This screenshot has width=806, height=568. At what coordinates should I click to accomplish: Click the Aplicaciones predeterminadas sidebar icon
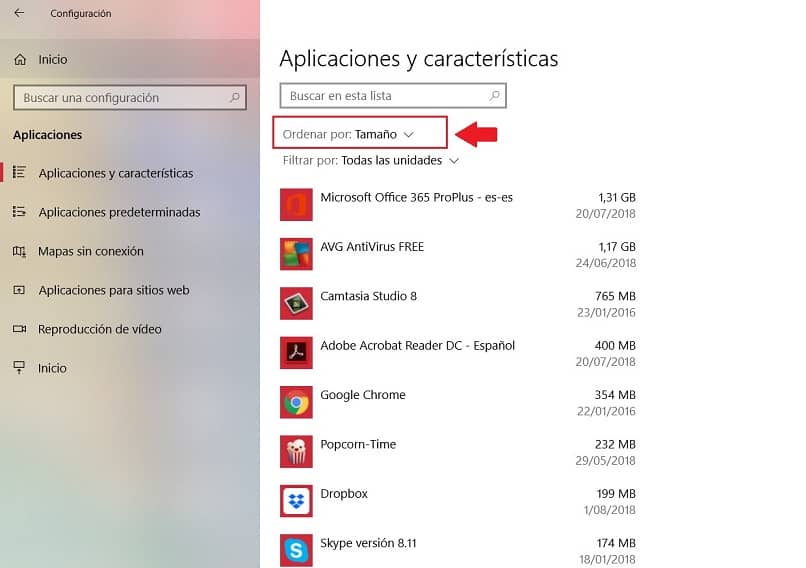[19, 211]
